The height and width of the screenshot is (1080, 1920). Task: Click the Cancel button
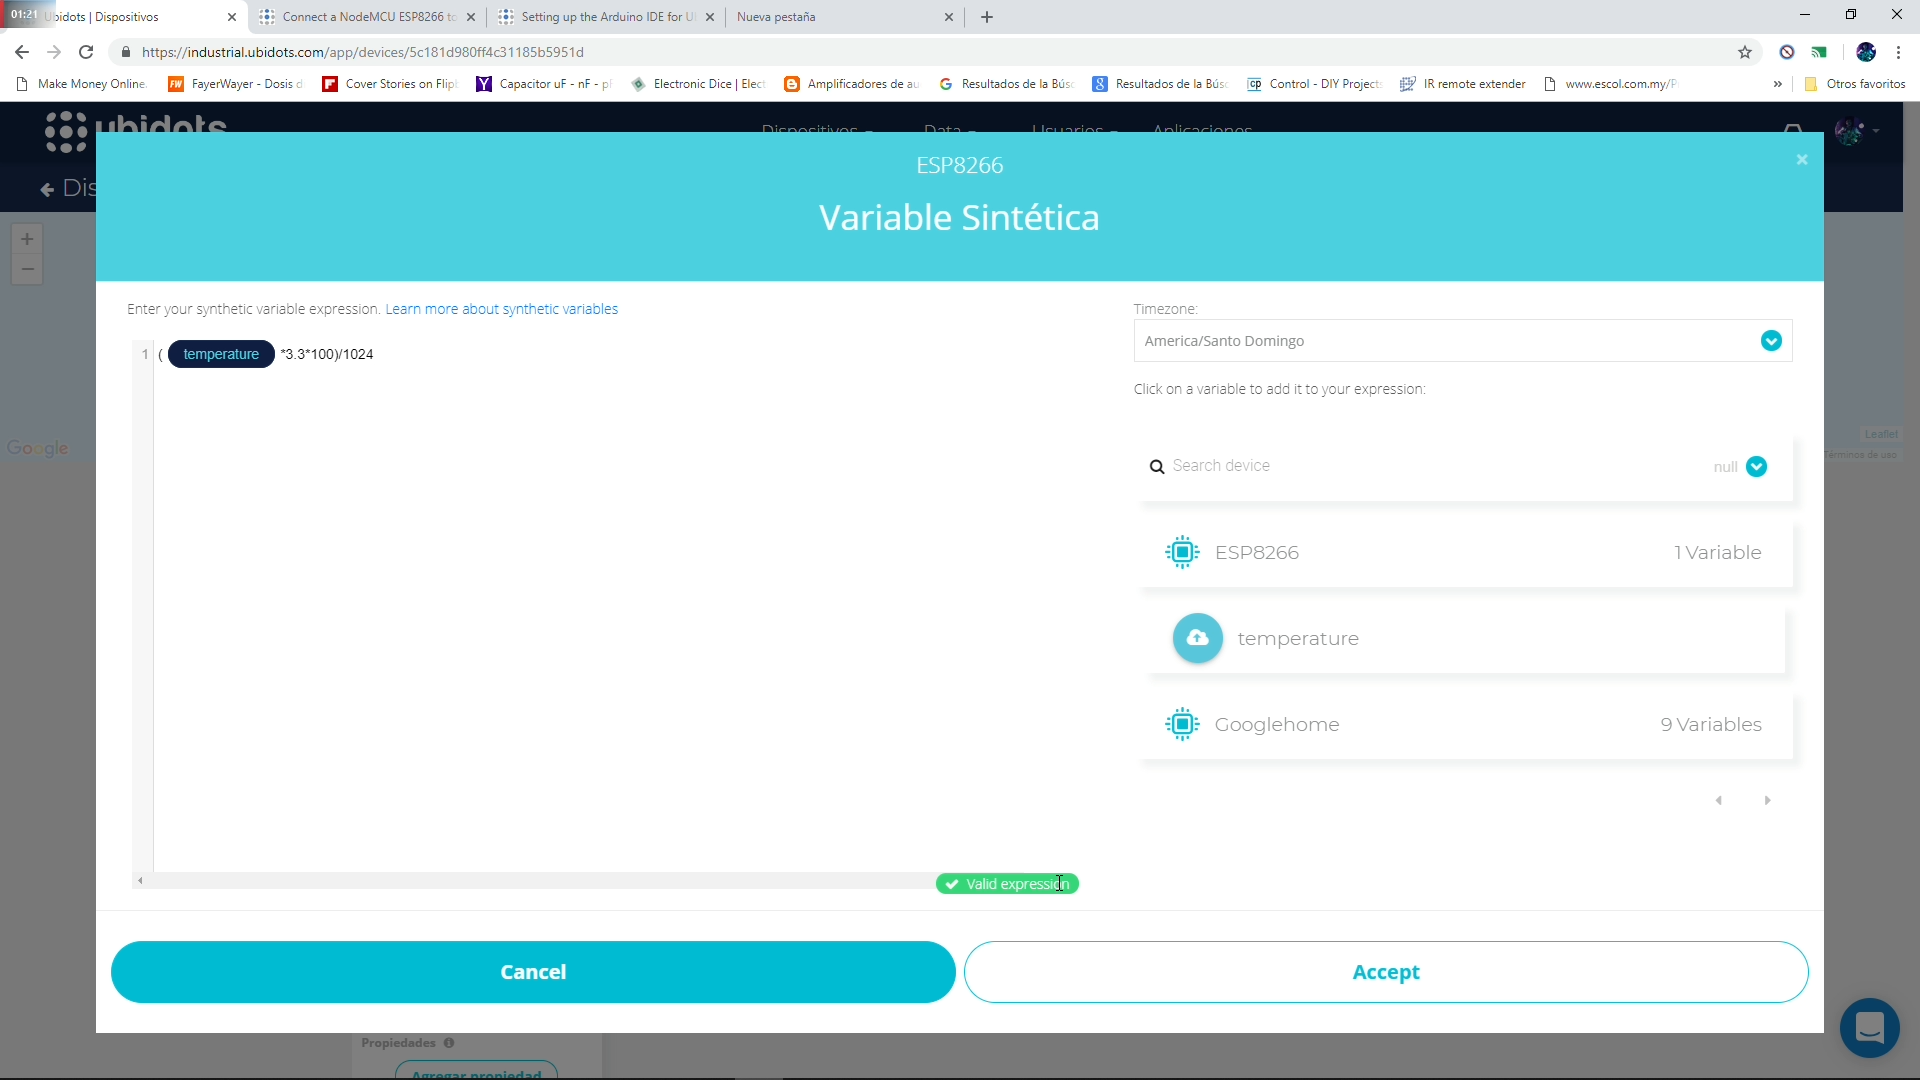(x=533, y=972)
